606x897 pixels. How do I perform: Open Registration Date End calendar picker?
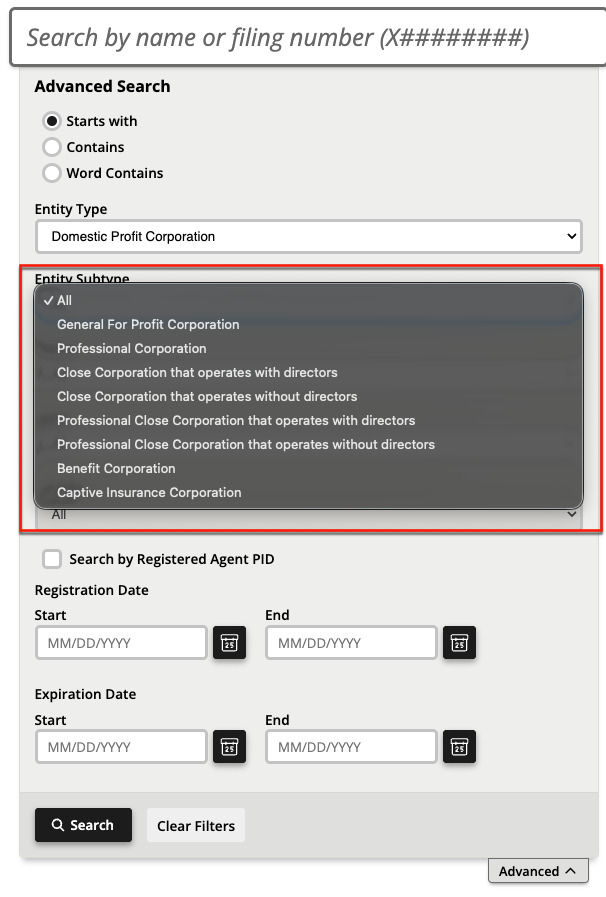click(x=460, y=642)
